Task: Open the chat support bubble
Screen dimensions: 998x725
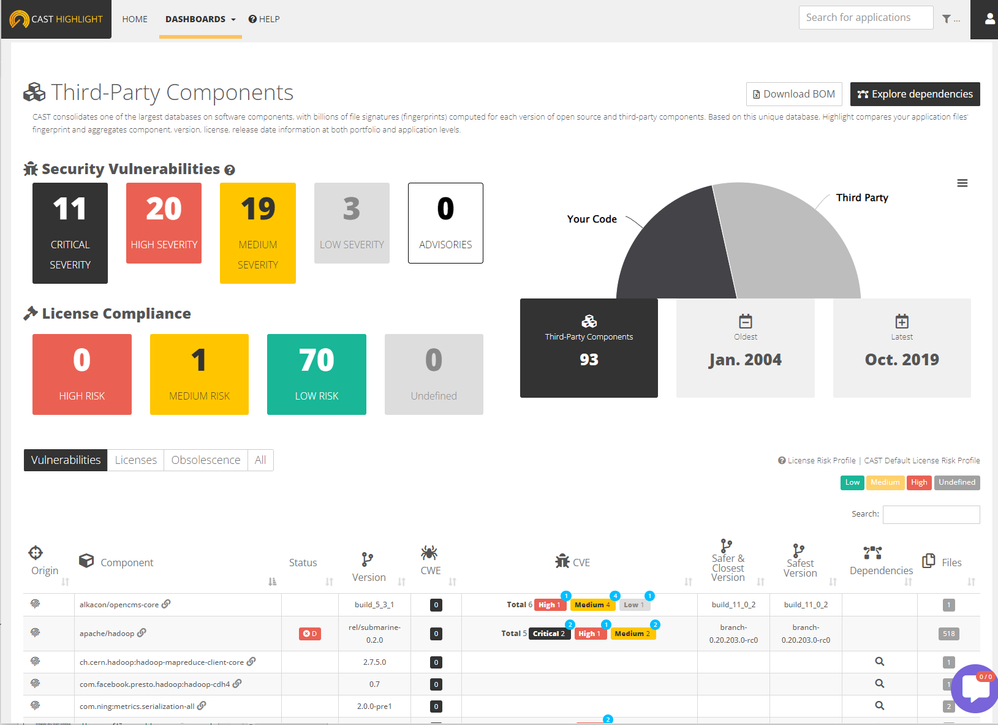Action: click(974, 688)
